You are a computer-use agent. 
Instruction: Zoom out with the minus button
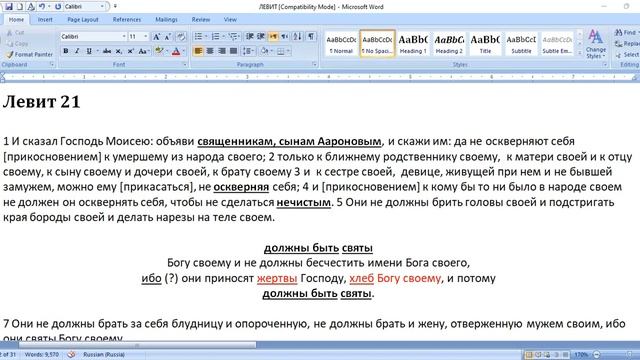(597, 355)
